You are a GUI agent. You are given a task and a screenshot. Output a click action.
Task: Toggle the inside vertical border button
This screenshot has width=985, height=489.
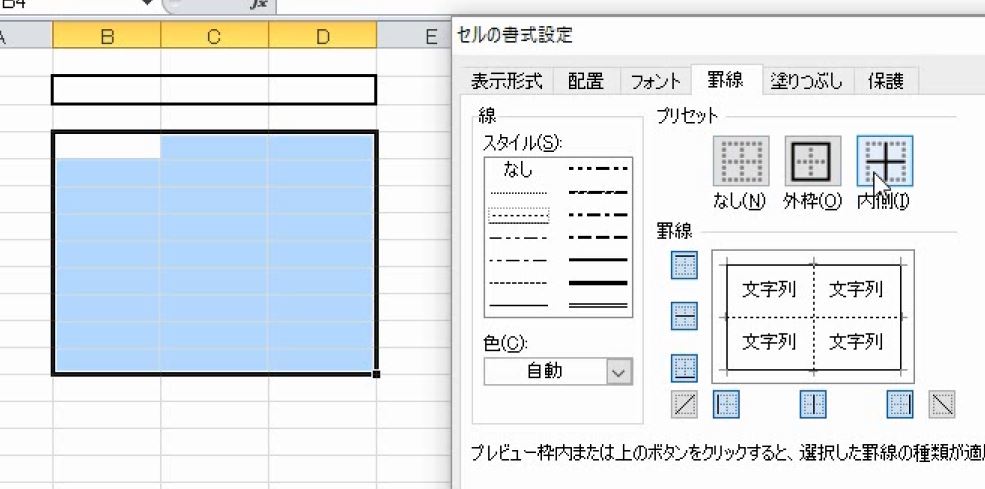(x=813, y=404)
